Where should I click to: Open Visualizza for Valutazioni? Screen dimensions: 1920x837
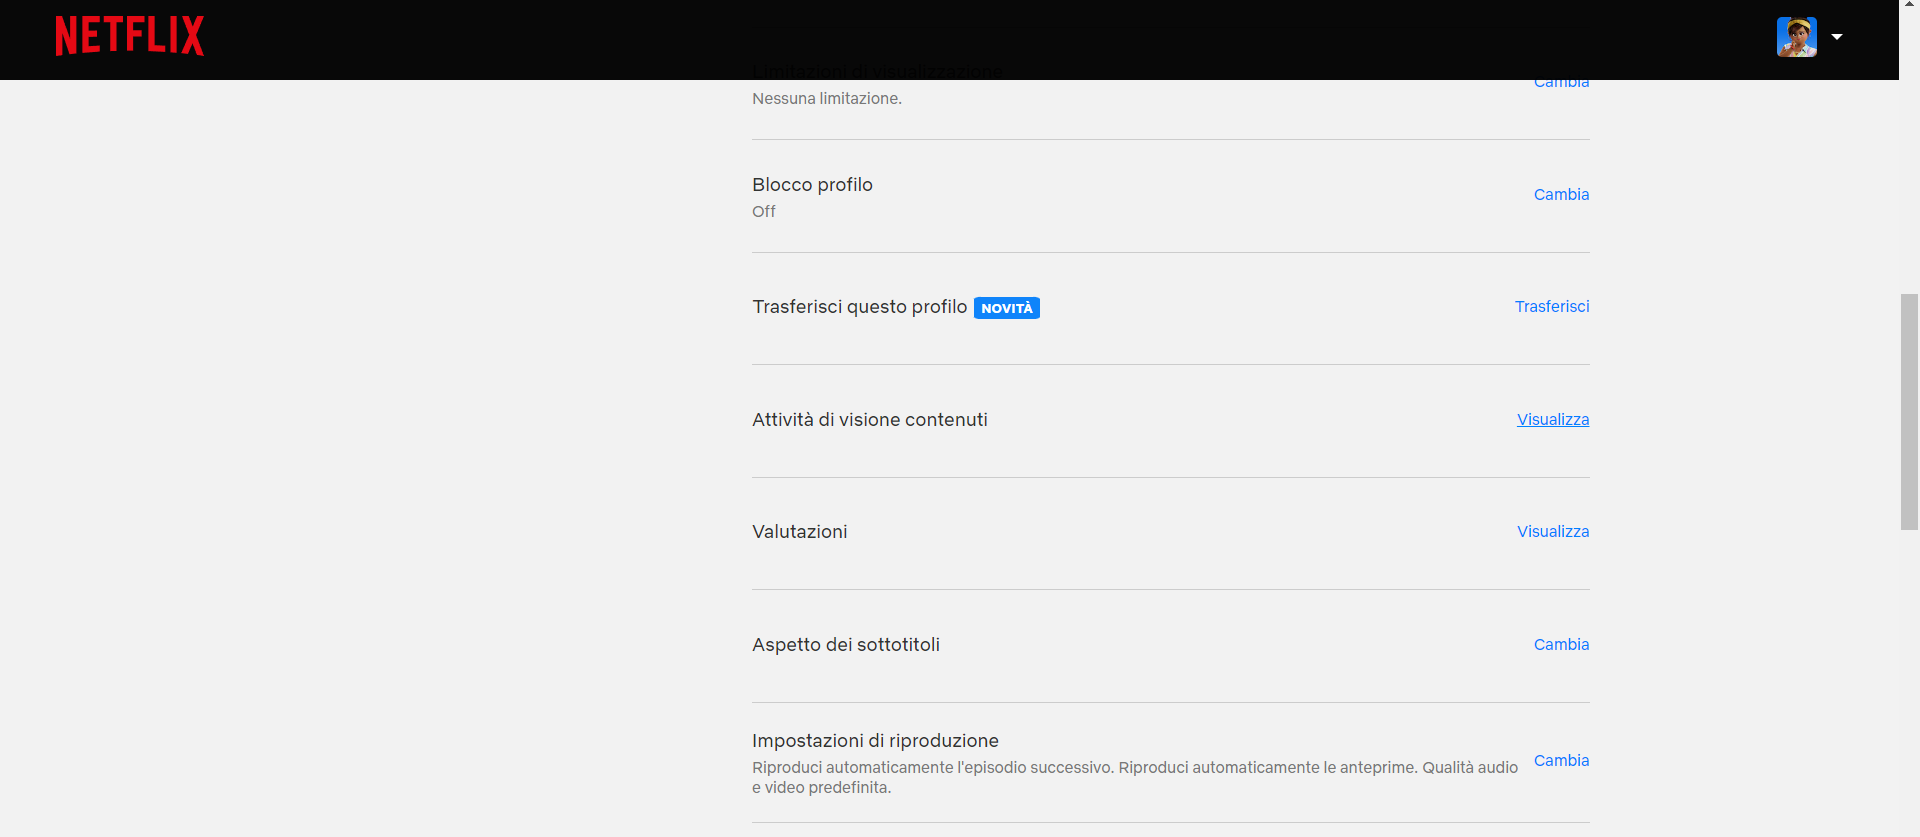click(x=1553, y=531)
